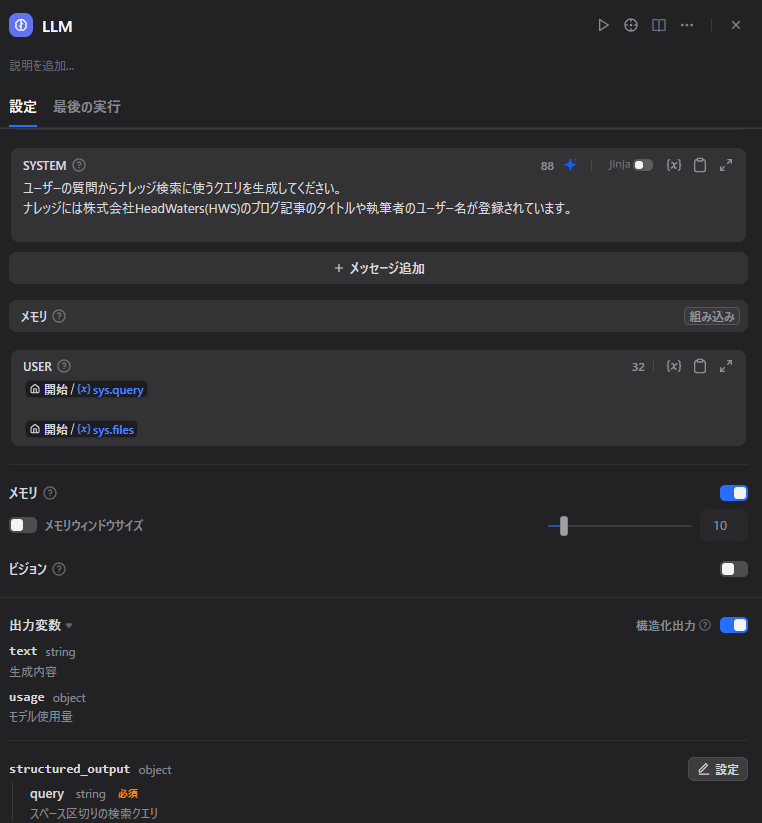Image resolution: width=762 pixels, height=823 pixels.
Task: Click the help icon next to 構造化出力
Action: pos(705,625)
